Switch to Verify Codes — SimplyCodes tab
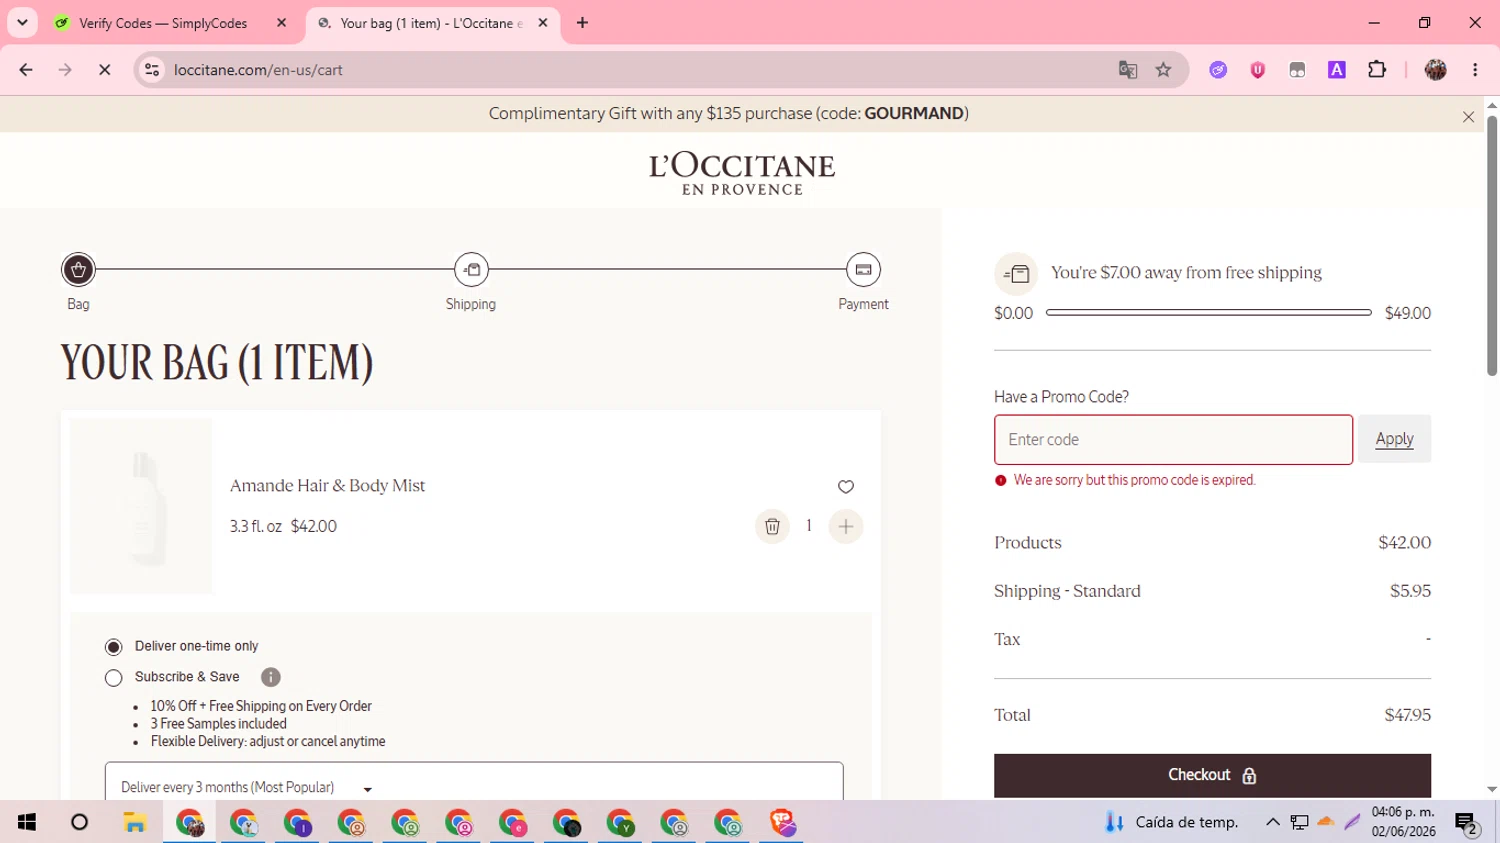The width and height of the screenshot is (1500, 843). (163, 23)
